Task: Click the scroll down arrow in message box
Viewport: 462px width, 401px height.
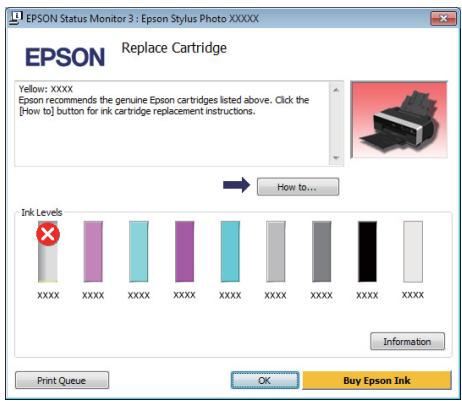Action: [x=336, y=158]
